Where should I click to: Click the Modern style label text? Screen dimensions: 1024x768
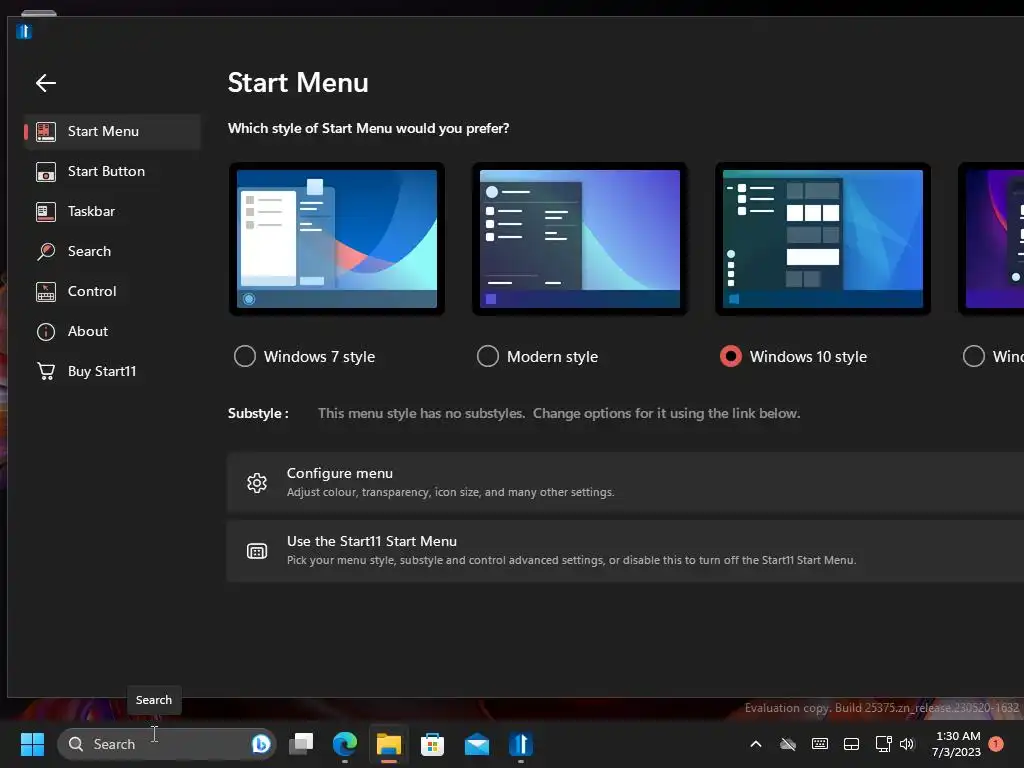pyautogui.click(x=552, y=357)
